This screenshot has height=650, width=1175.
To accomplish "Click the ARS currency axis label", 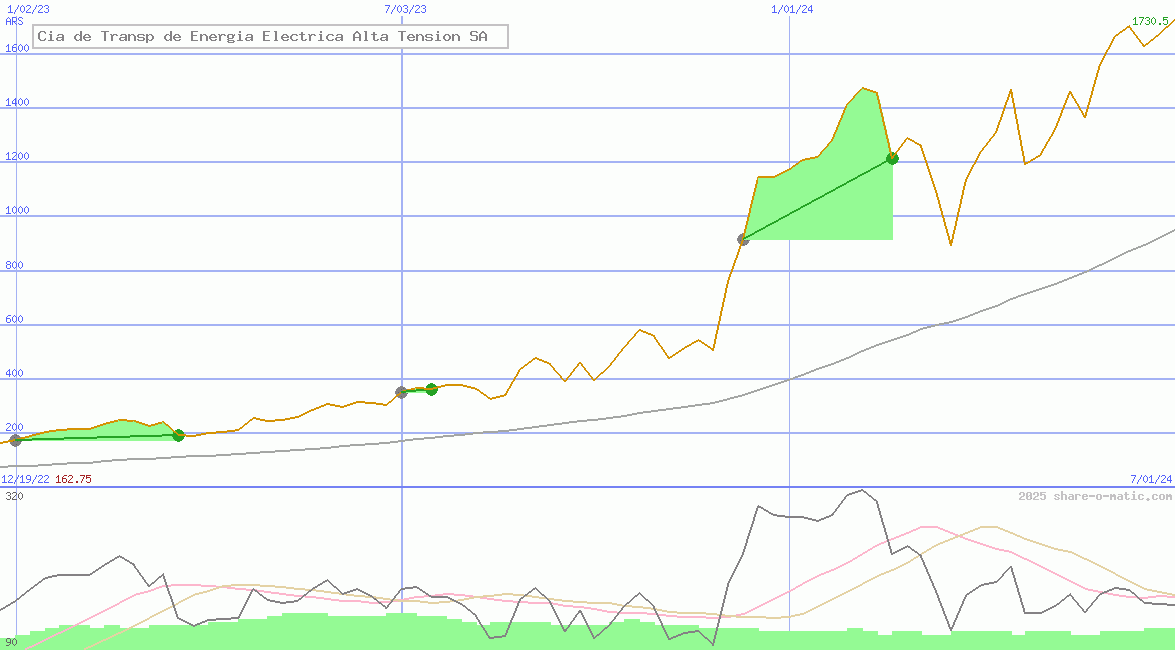I will click(14, 21).
